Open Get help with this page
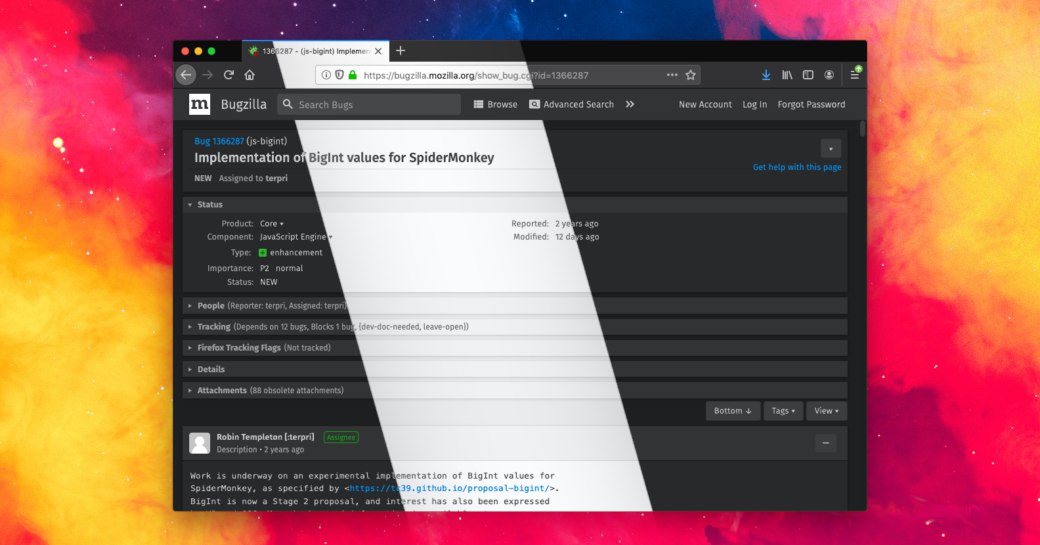 pyautogui.click(x=797, y=167)
